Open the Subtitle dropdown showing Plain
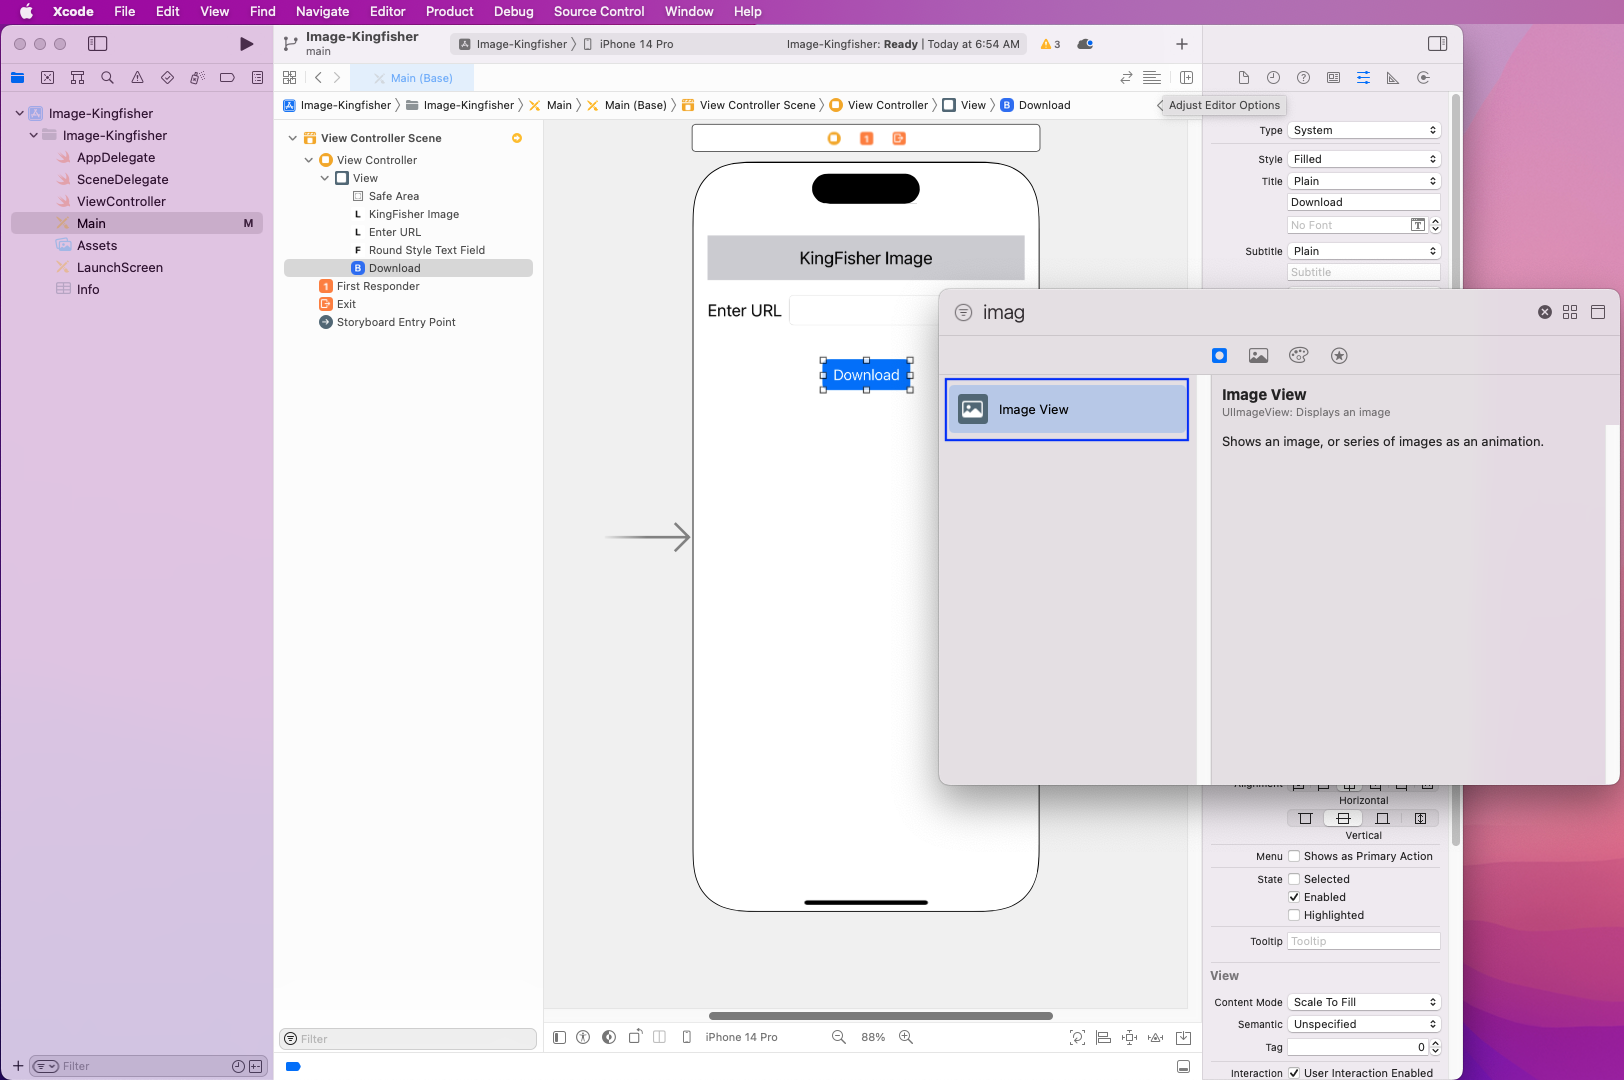Viewport: 1624px width, 1080px height. (1364, 251)
